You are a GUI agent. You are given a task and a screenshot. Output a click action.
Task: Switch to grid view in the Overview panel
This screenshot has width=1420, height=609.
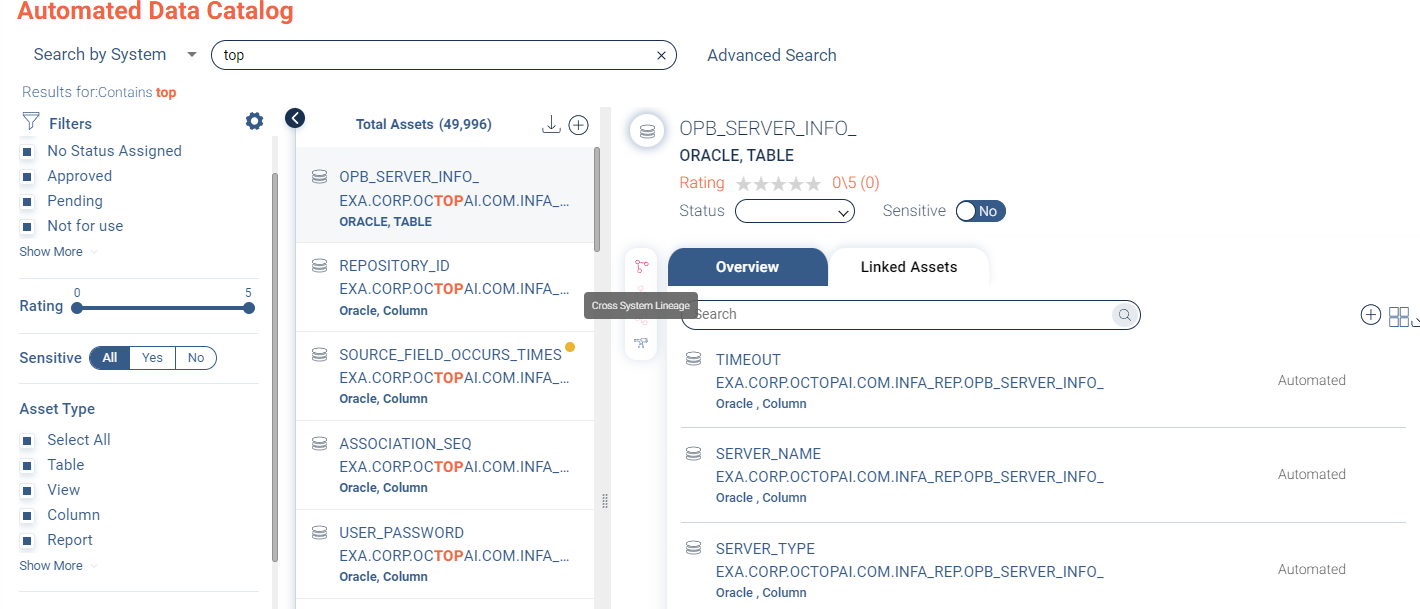1398,316
